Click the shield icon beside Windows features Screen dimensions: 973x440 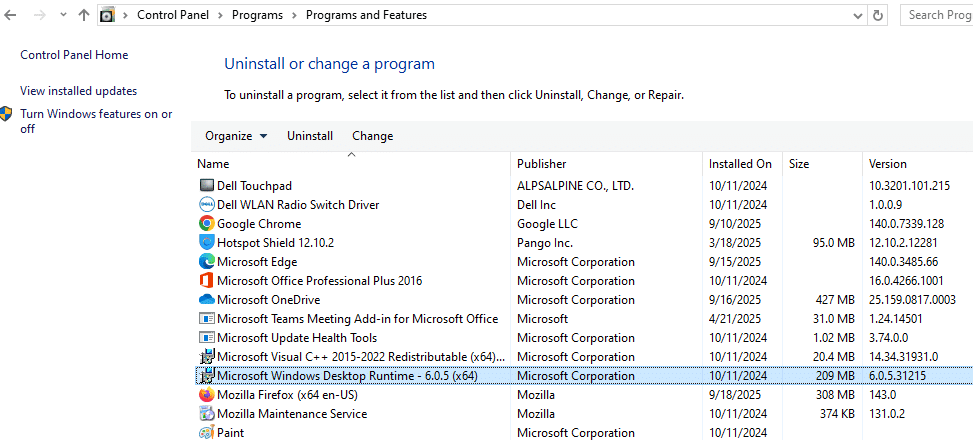coord(6,114)
